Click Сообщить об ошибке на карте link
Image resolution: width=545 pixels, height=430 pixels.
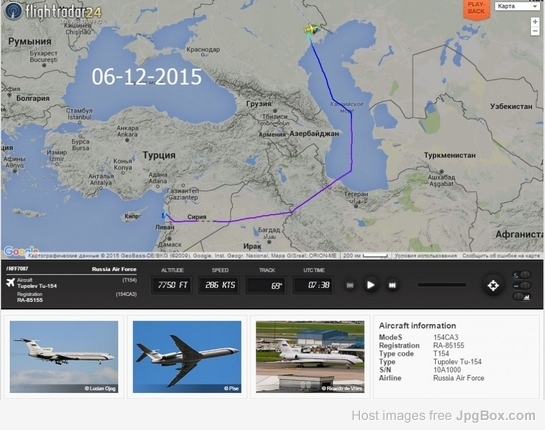[x=501, y=256]
